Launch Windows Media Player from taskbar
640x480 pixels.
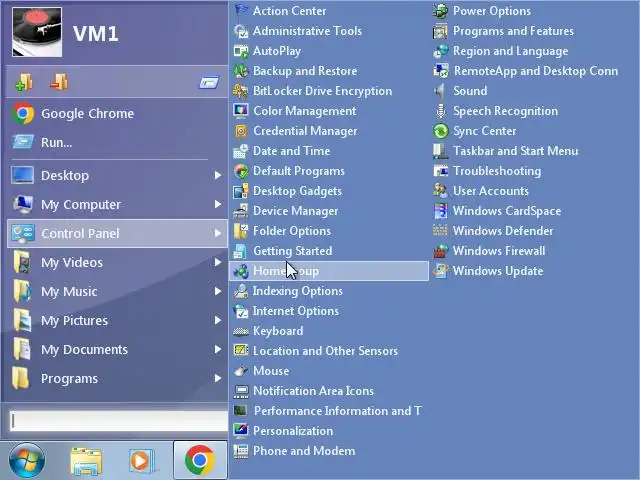(x=141, y=461)
